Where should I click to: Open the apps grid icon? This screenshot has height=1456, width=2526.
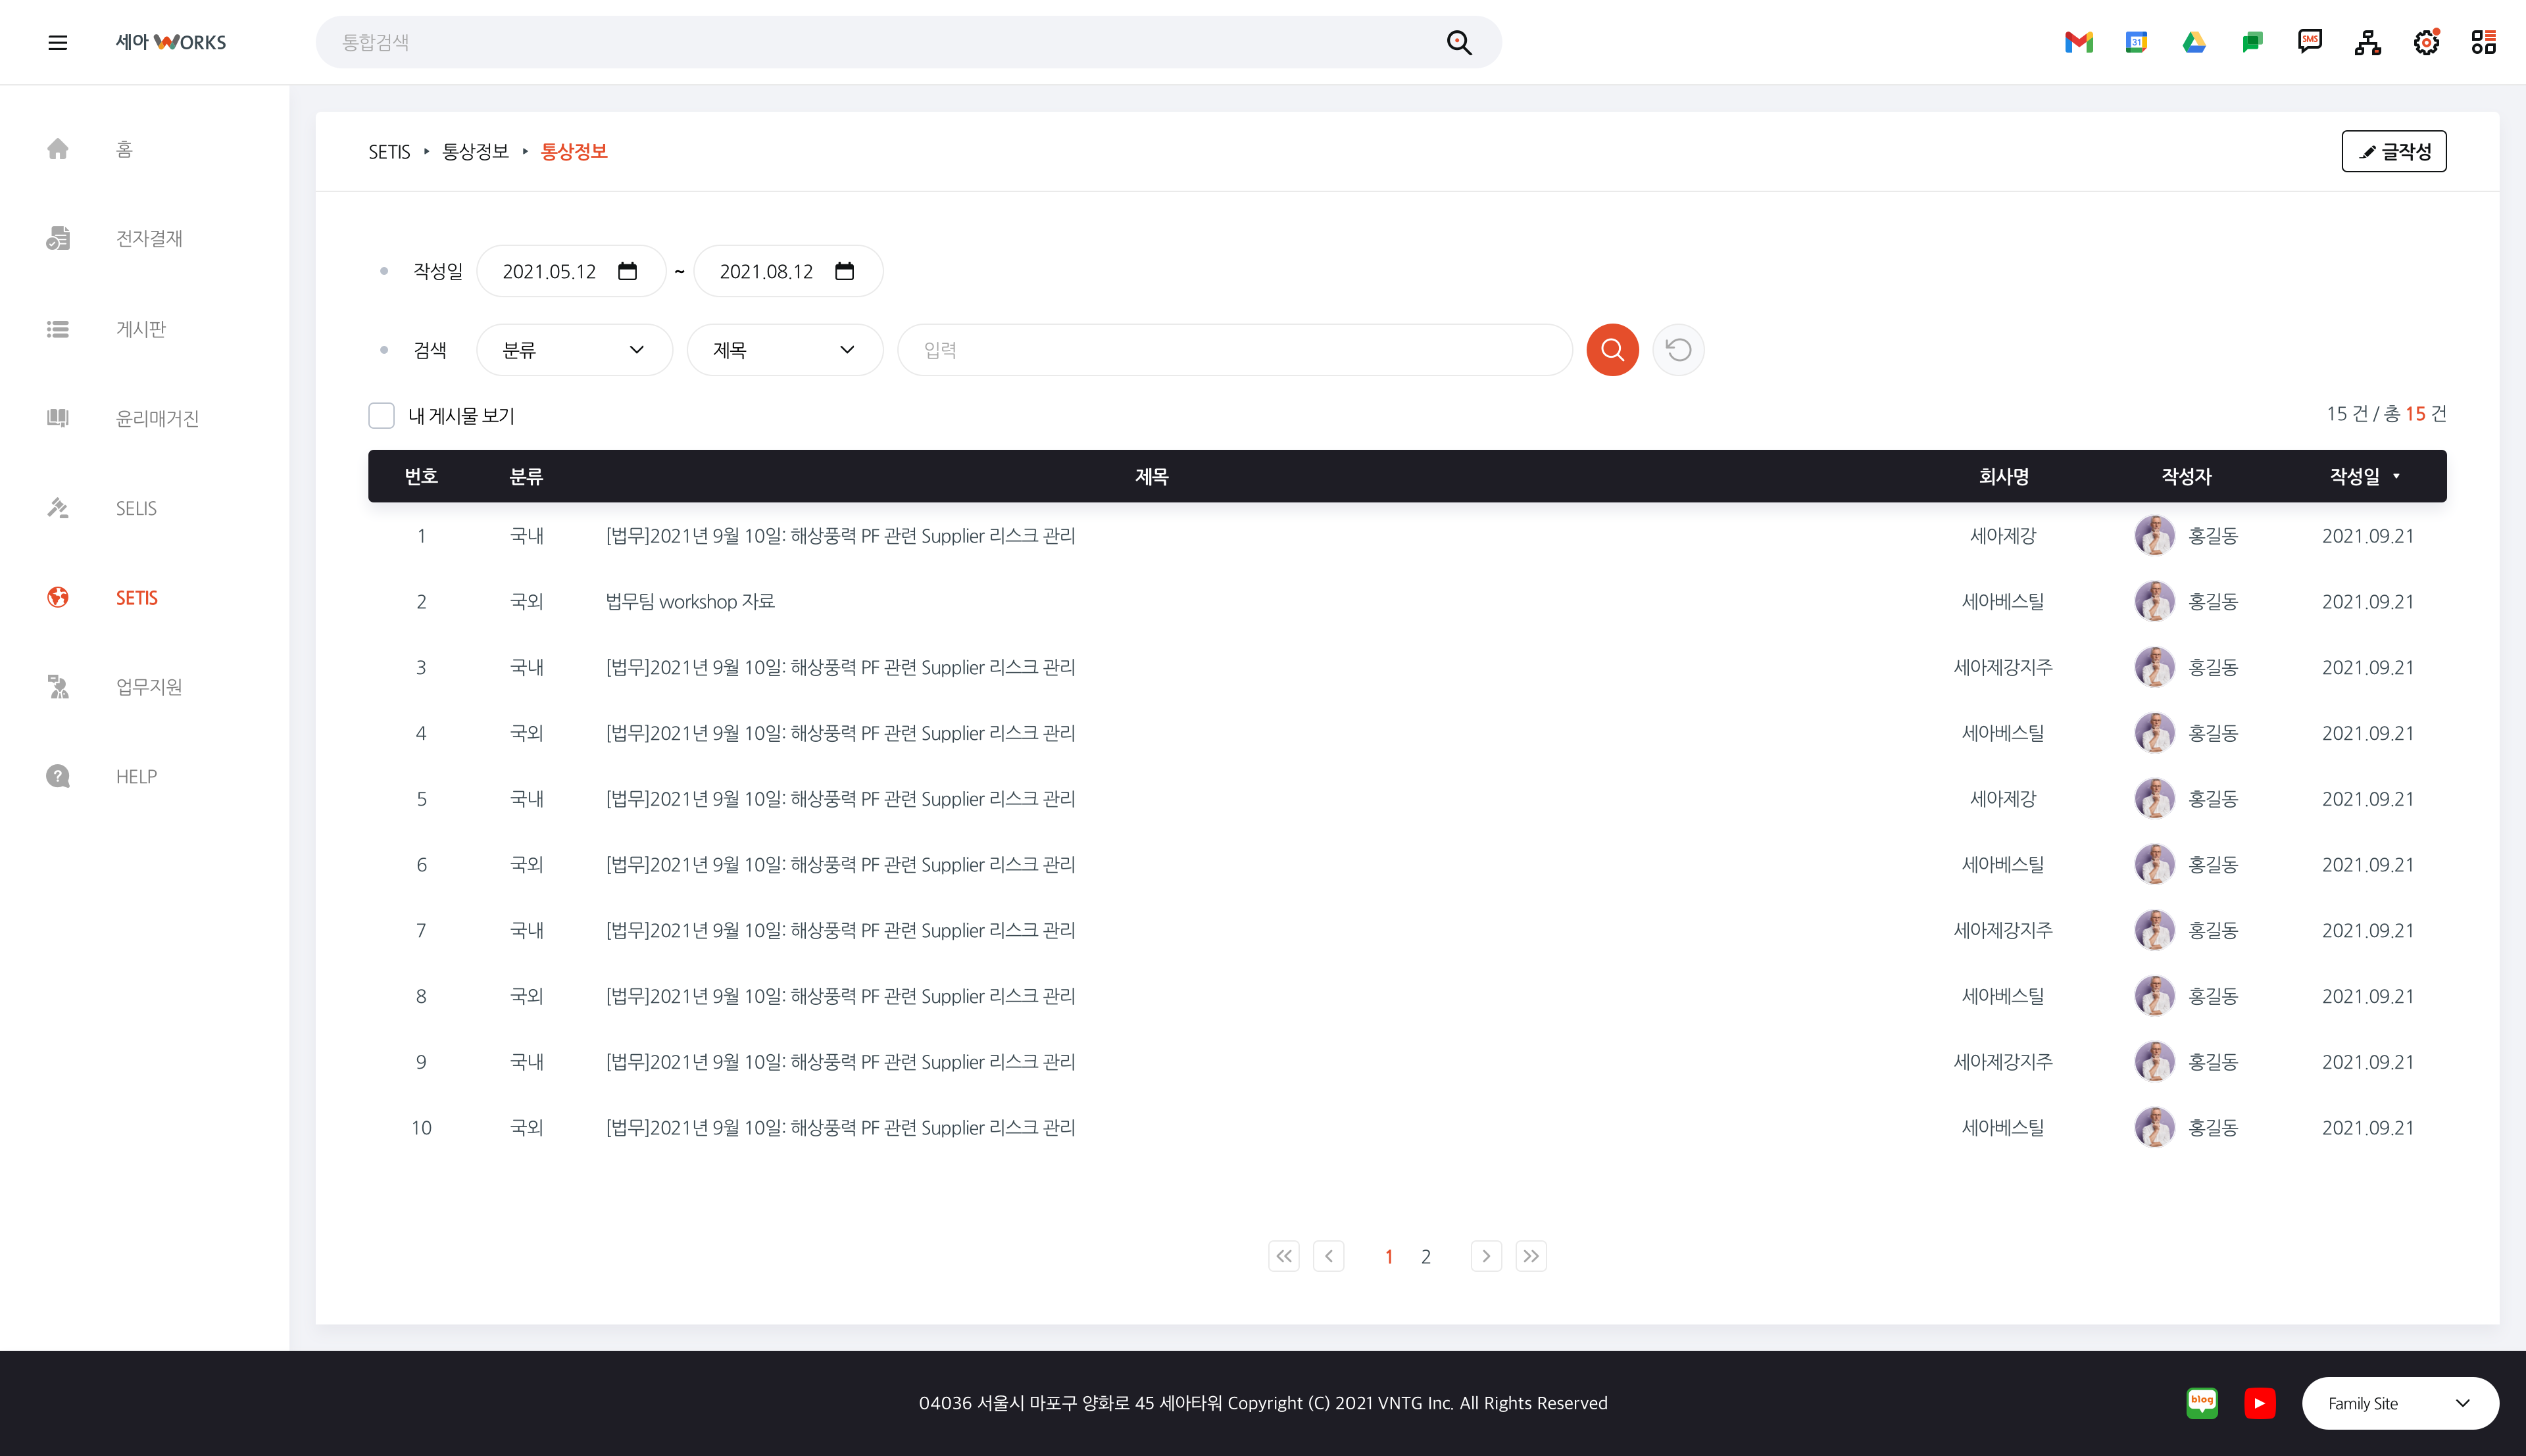point(2484,42)
